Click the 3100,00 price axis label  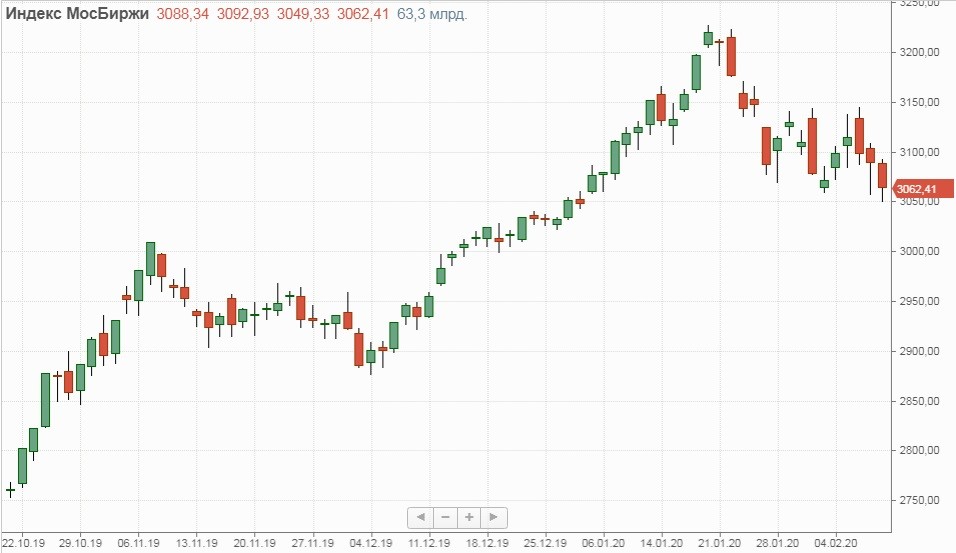pos(919,152)
